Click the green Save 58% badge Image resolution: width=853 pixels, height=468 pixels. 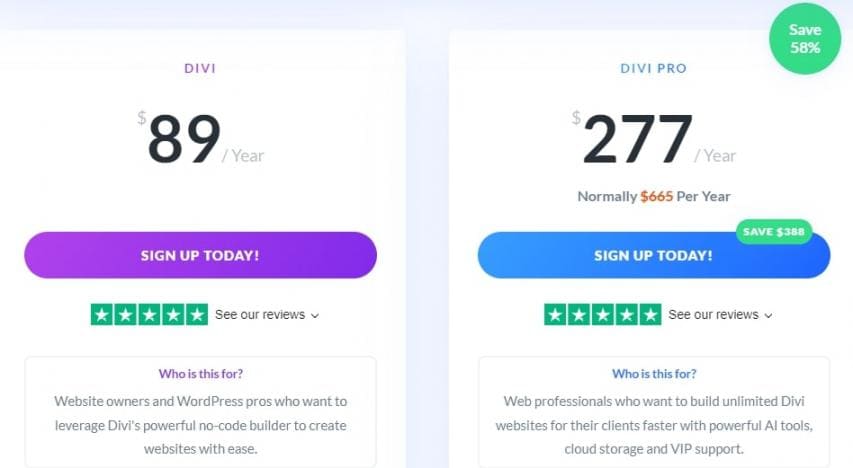coord(804,40)
